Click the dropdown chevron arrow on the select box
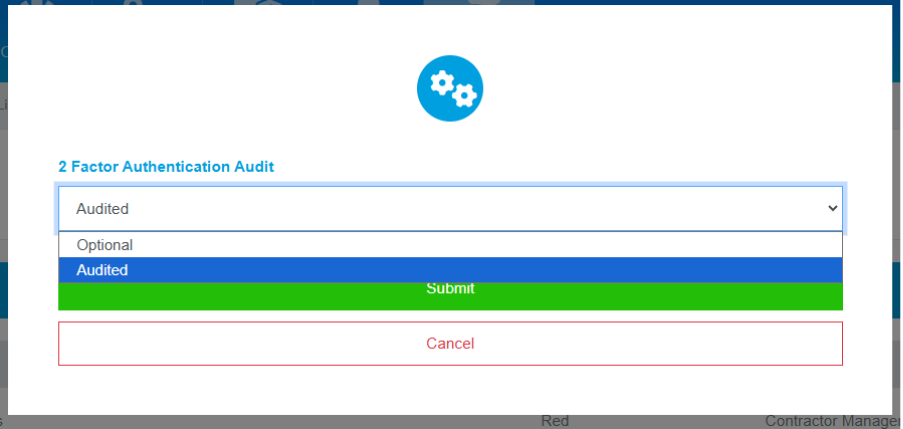 (x=832, y=208)
